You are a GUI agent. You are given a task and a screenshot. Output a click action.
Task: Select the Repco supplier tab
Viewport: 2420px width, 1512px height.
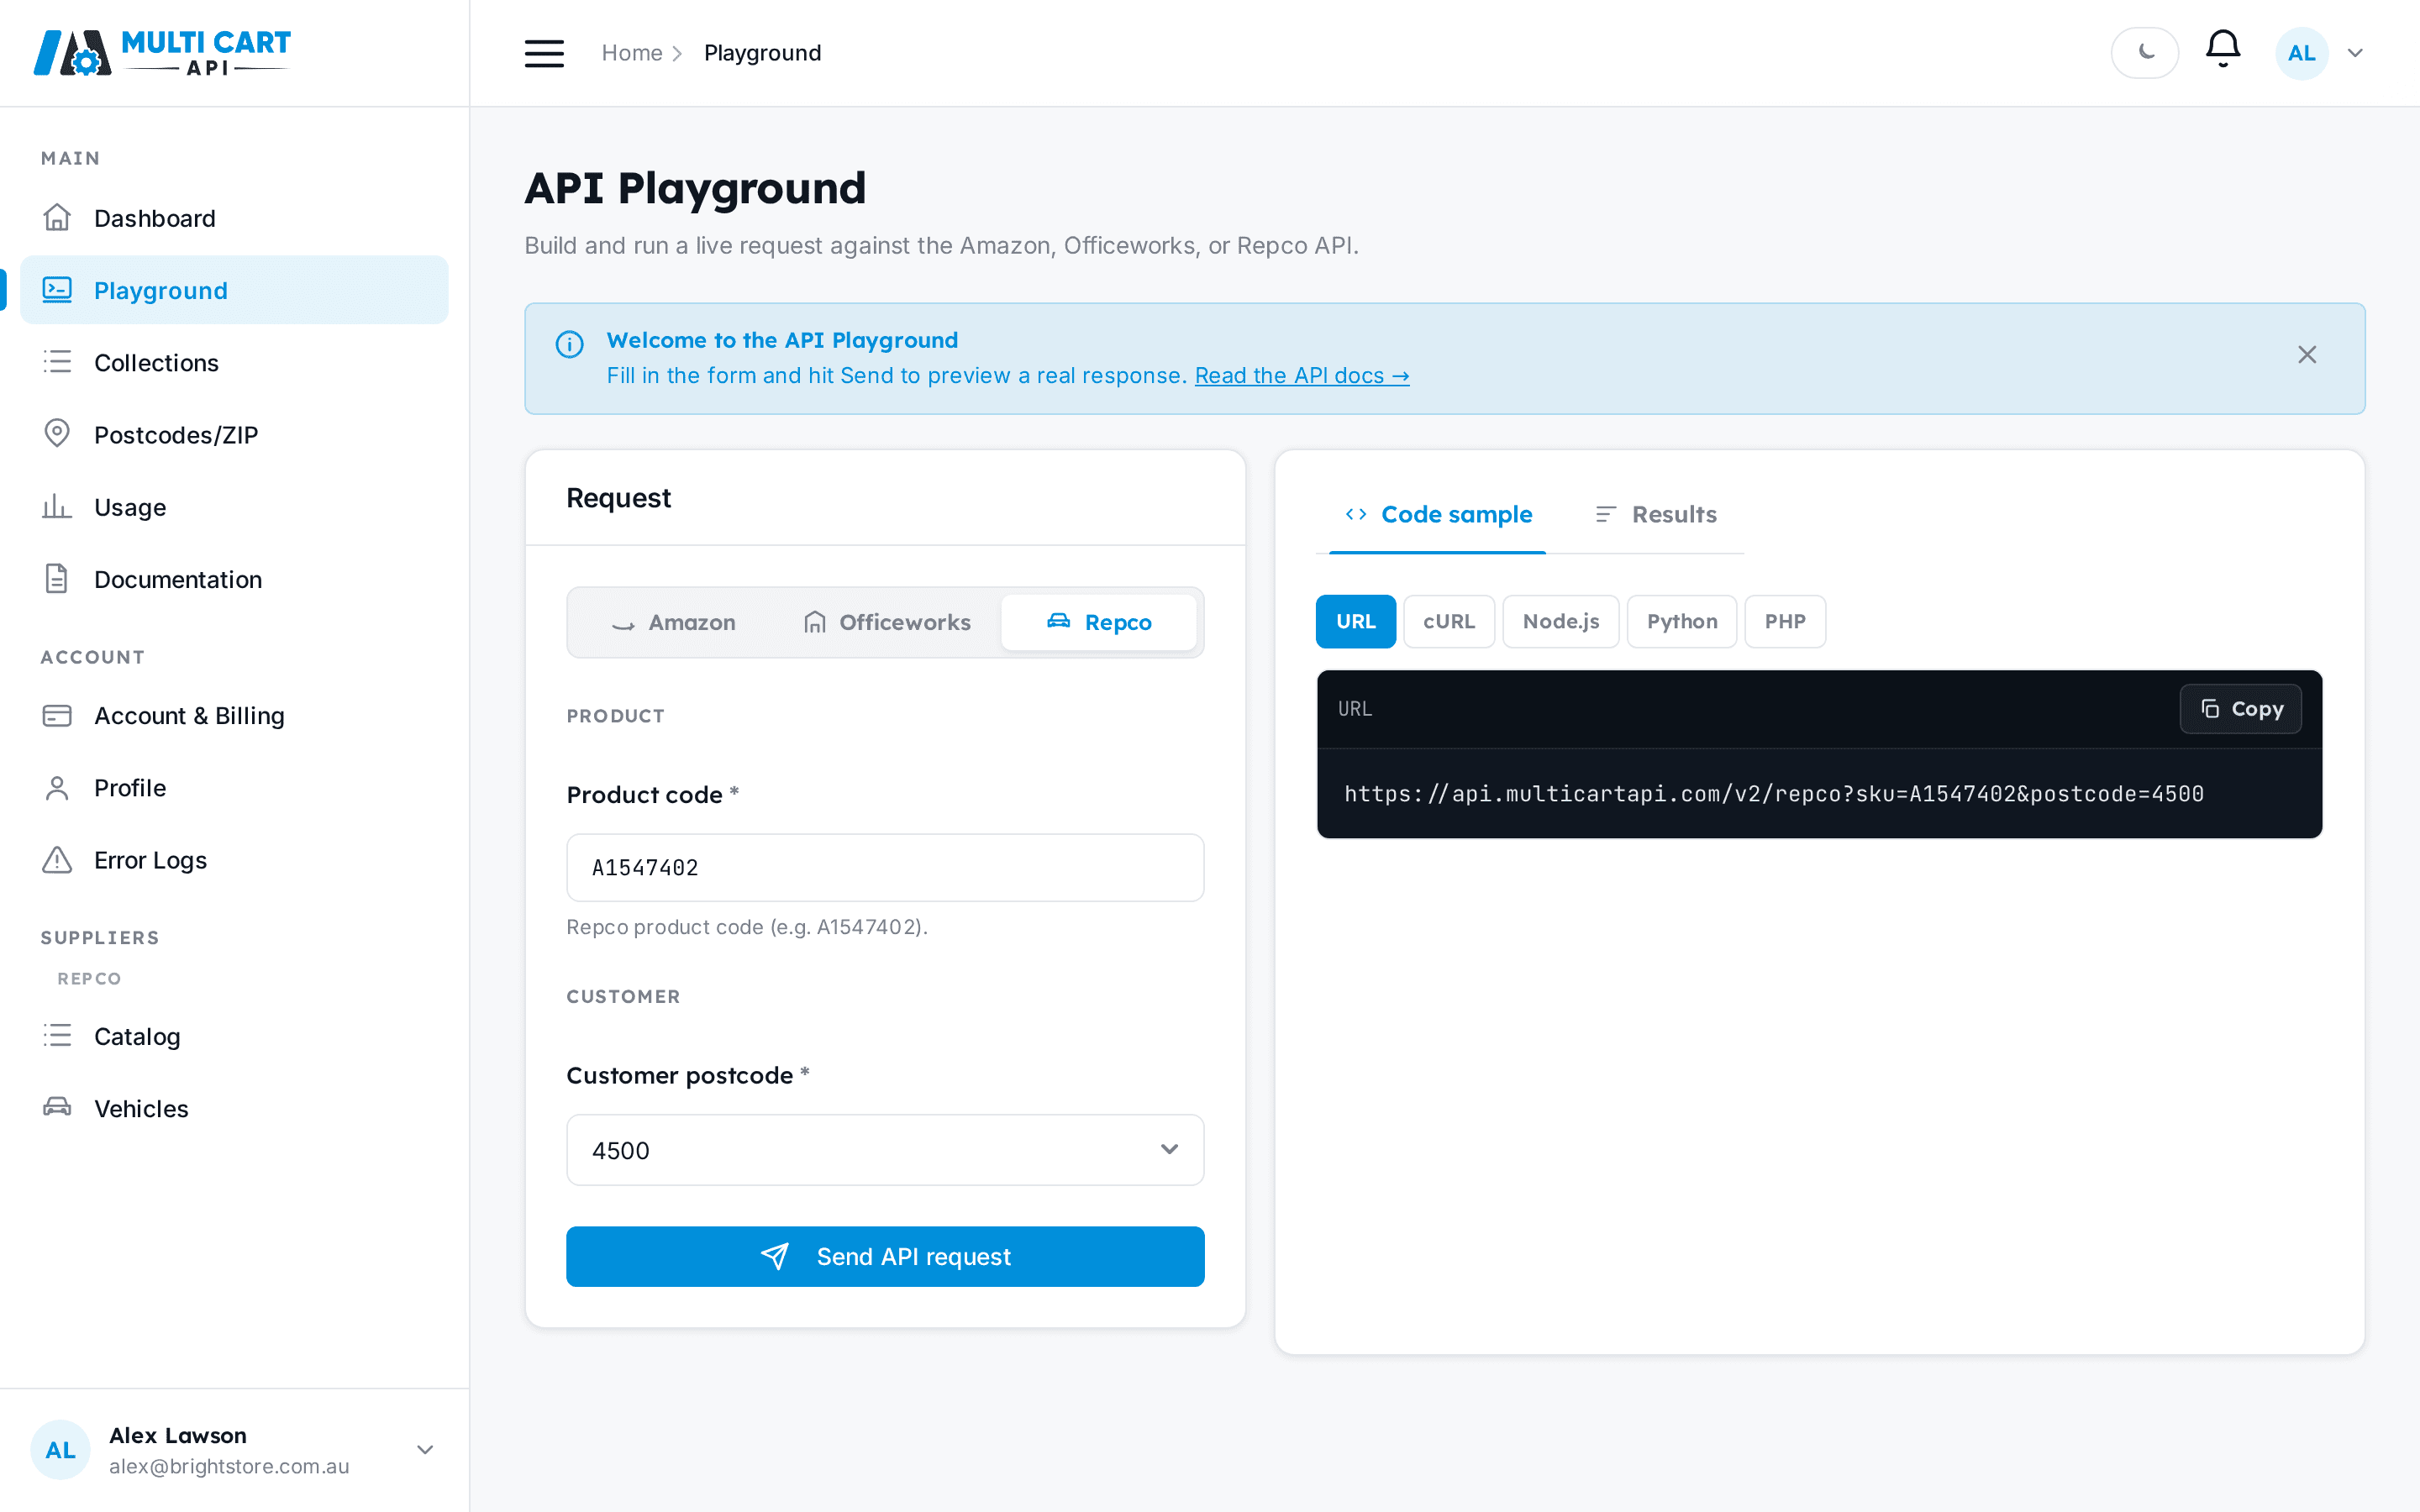click(x=1099, y=622)
